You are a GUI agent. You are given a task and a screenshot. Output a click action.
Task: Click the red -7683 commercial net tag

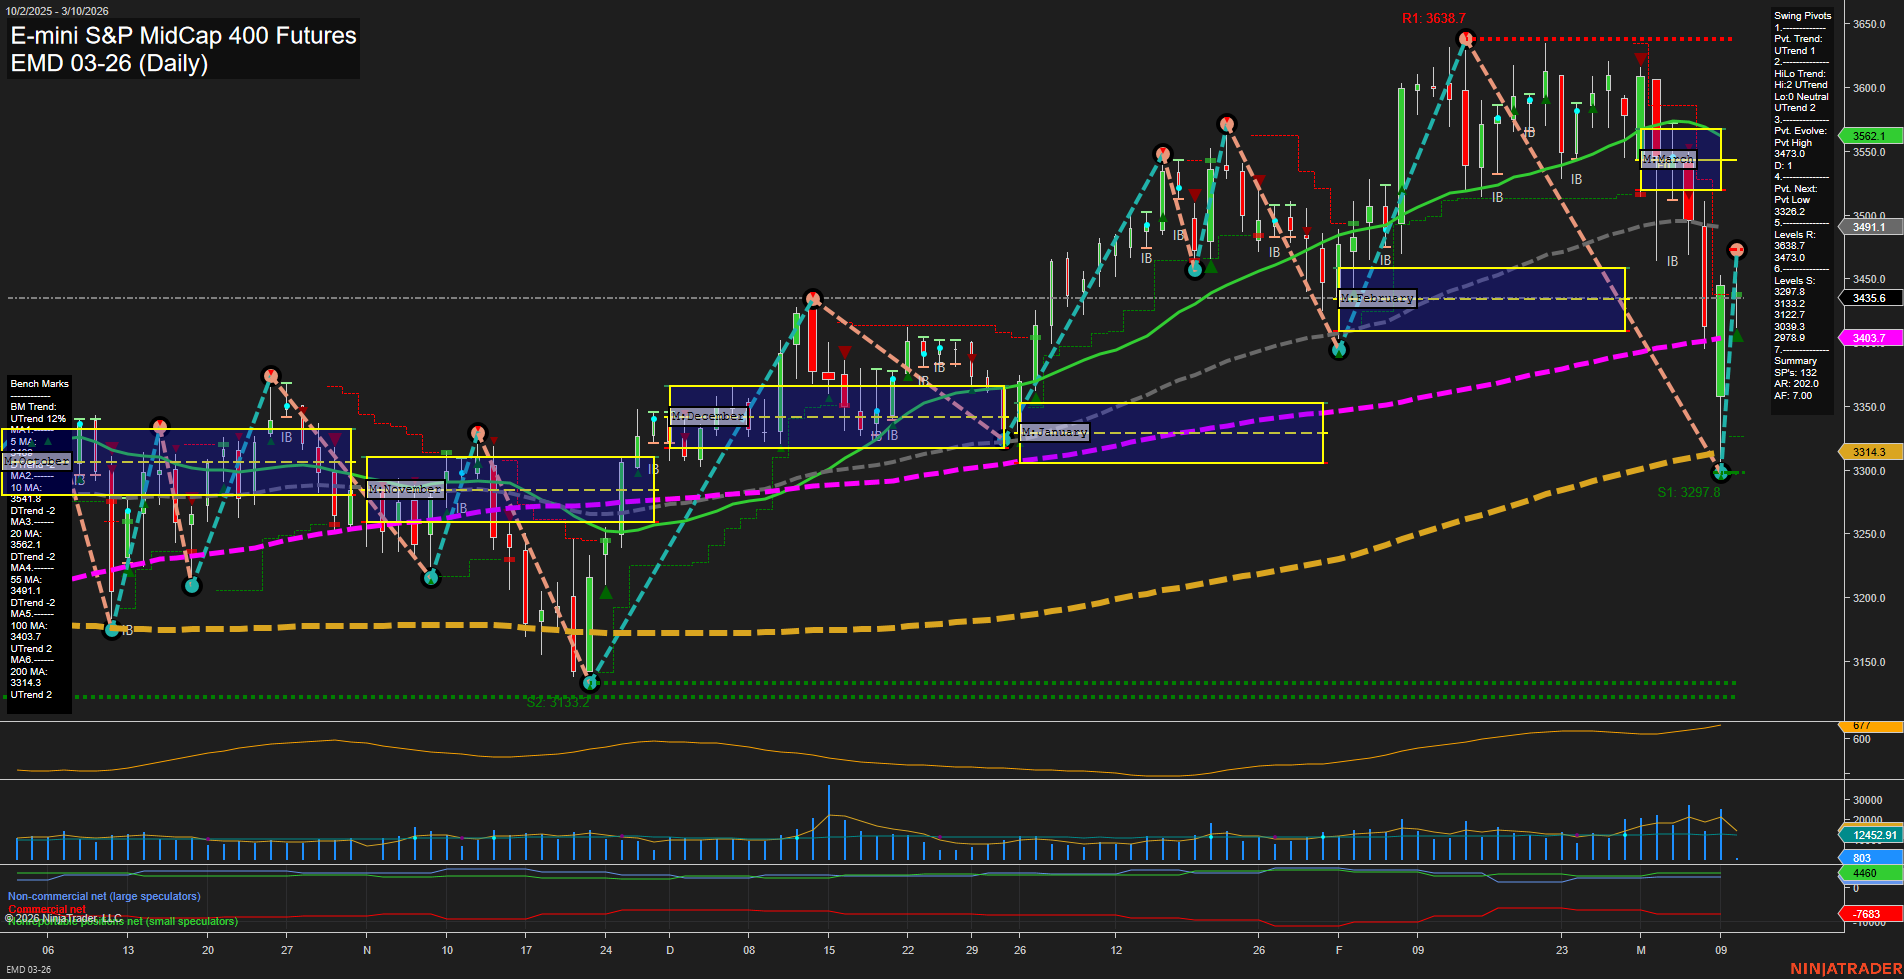1866,913
